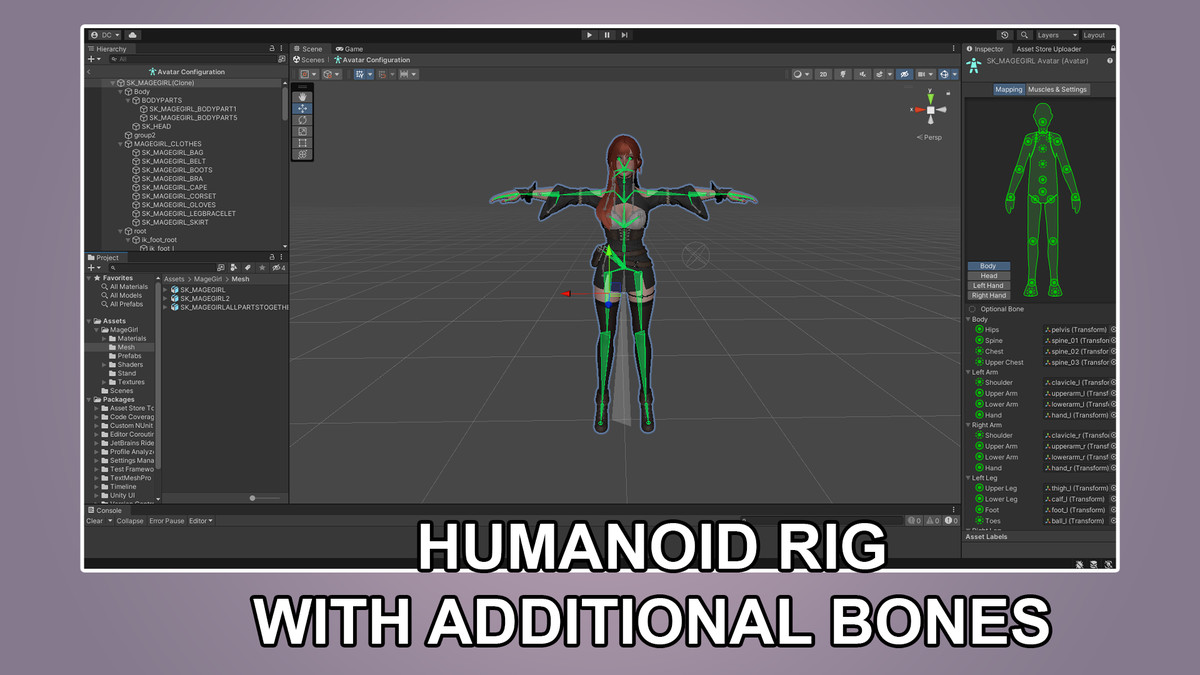Expand the SK_MAGEGIRL2 mesh asset

(166, 298)
